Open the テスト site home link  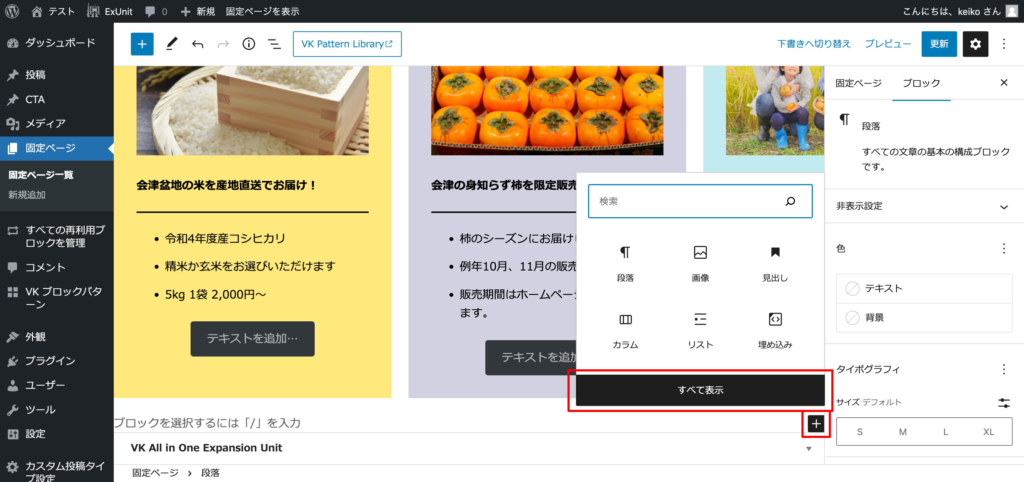[x=53, y=11]
